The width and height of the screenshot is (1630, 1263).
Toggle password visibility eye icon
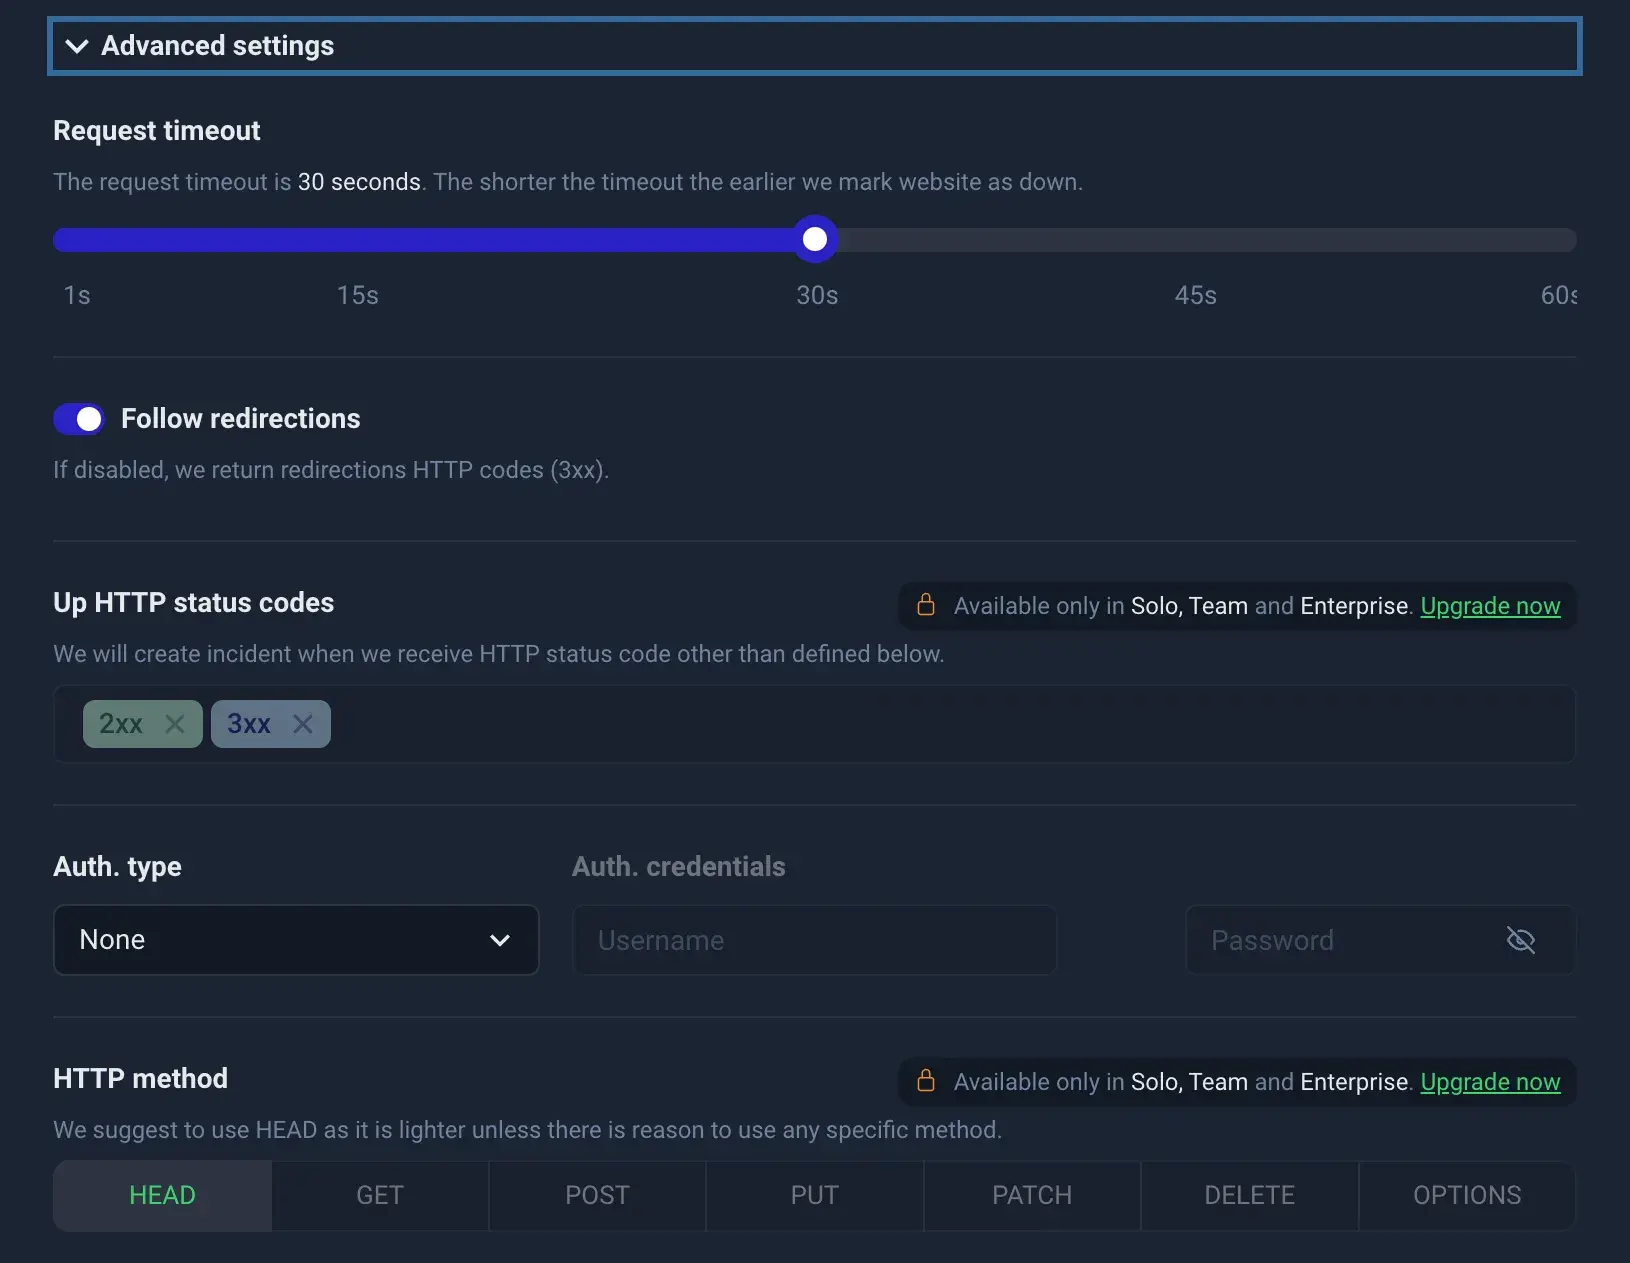click(x=1520, y=940)
